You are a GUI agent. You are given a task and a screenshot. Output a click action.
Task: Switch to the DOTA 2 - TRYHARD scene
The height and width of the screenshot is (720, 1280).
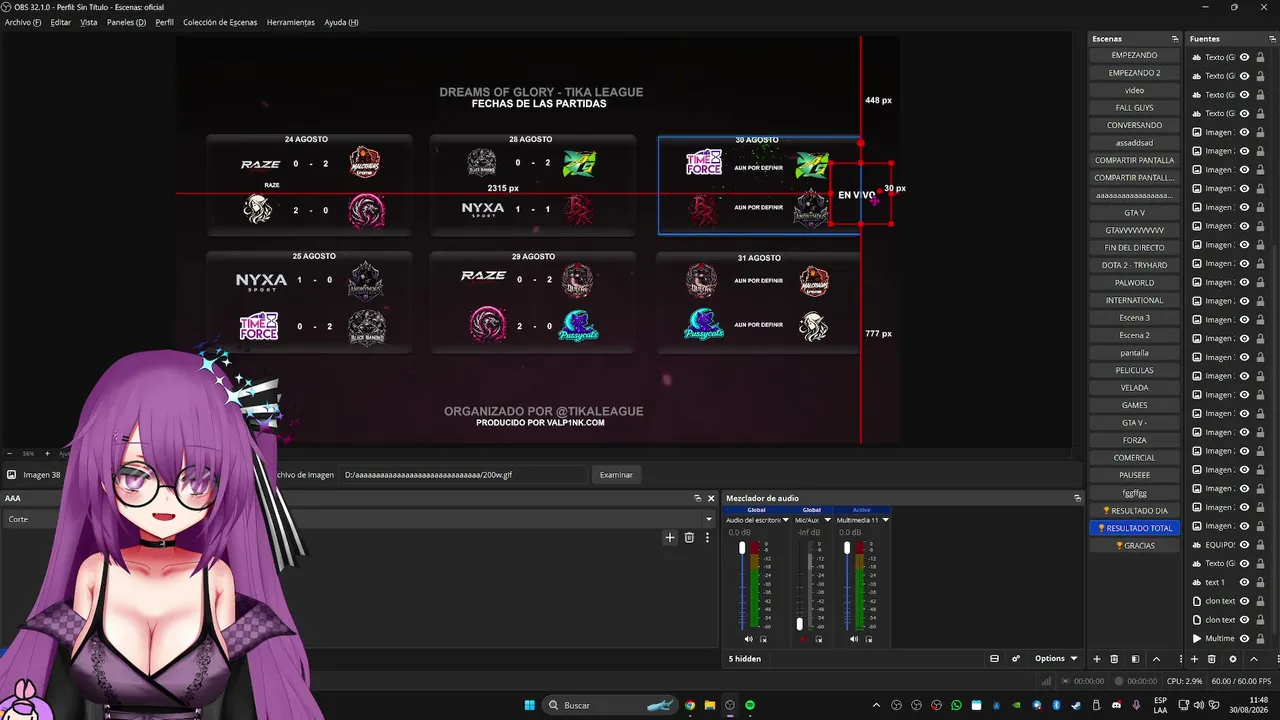(1134, 265)
